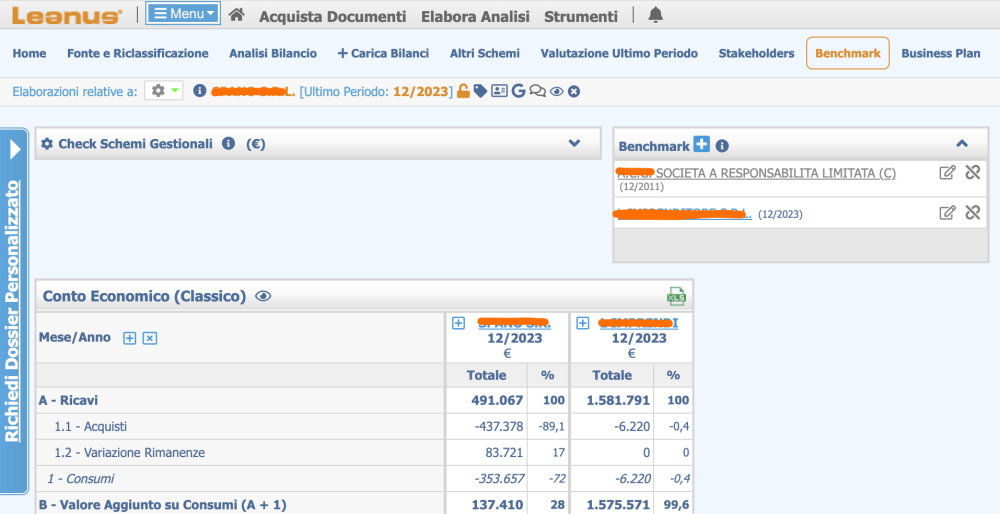Open gear settings dropdown near Elaborazioni
Viewport: 1000px width, 514px height.
(164, 91)
